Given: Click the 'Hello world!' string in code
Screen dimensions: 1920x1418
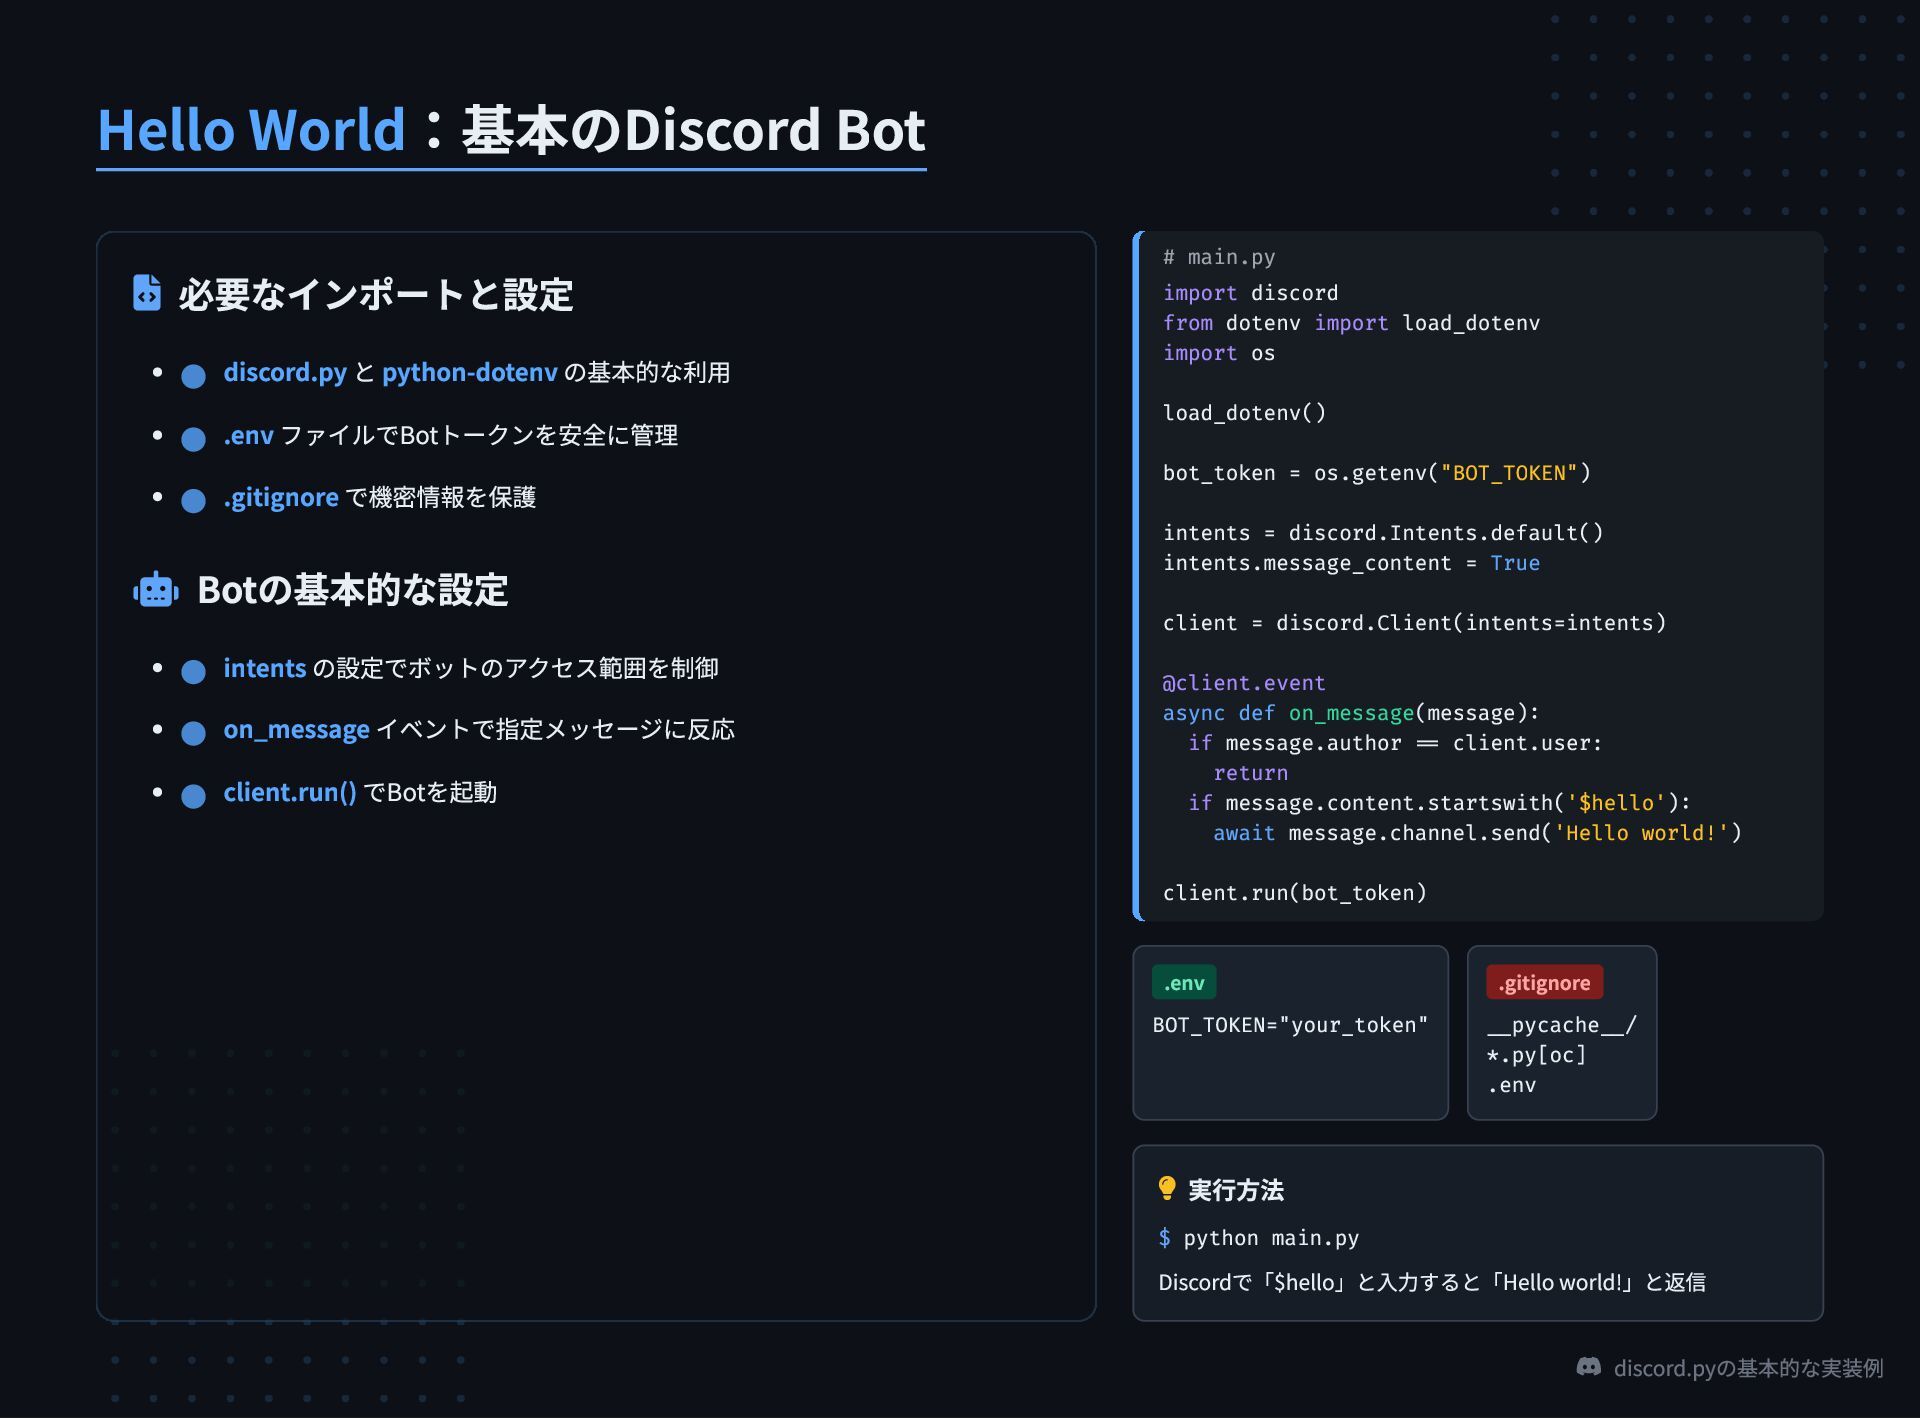Looking at the screenshot, I should [1641, 833].
